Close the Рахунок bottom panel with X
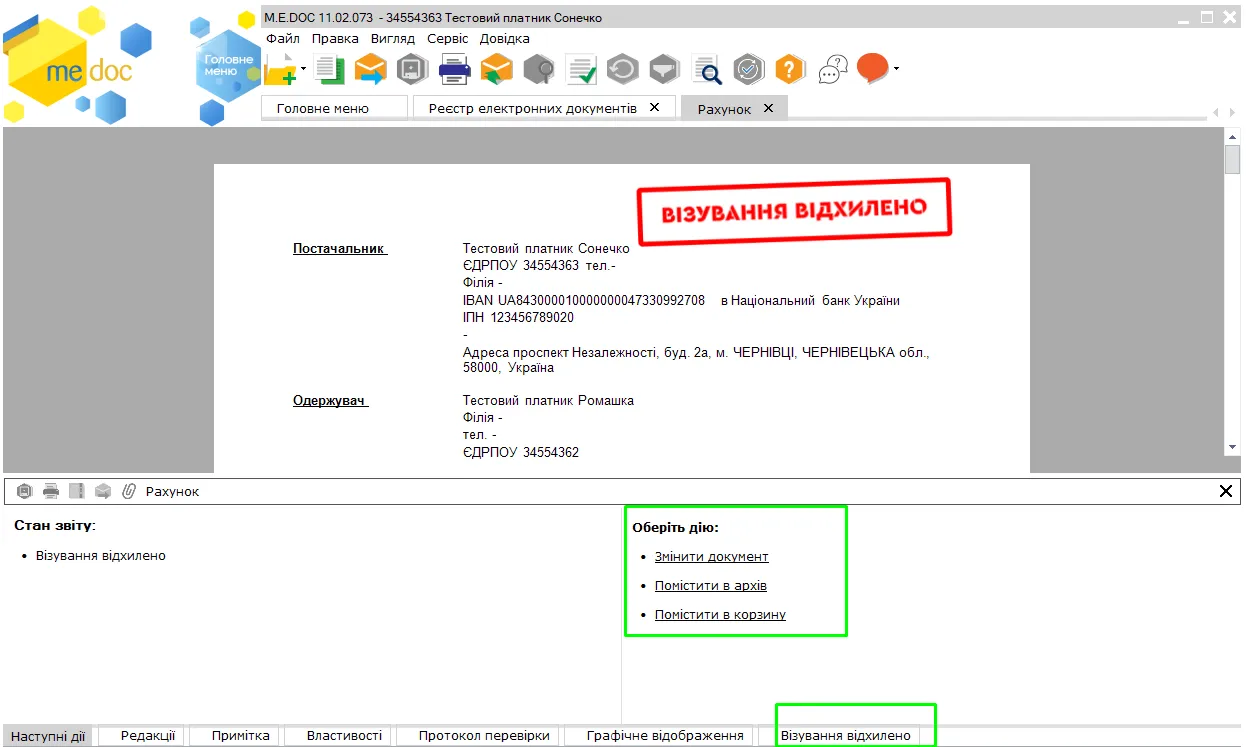 click(x=1226, y=491)
